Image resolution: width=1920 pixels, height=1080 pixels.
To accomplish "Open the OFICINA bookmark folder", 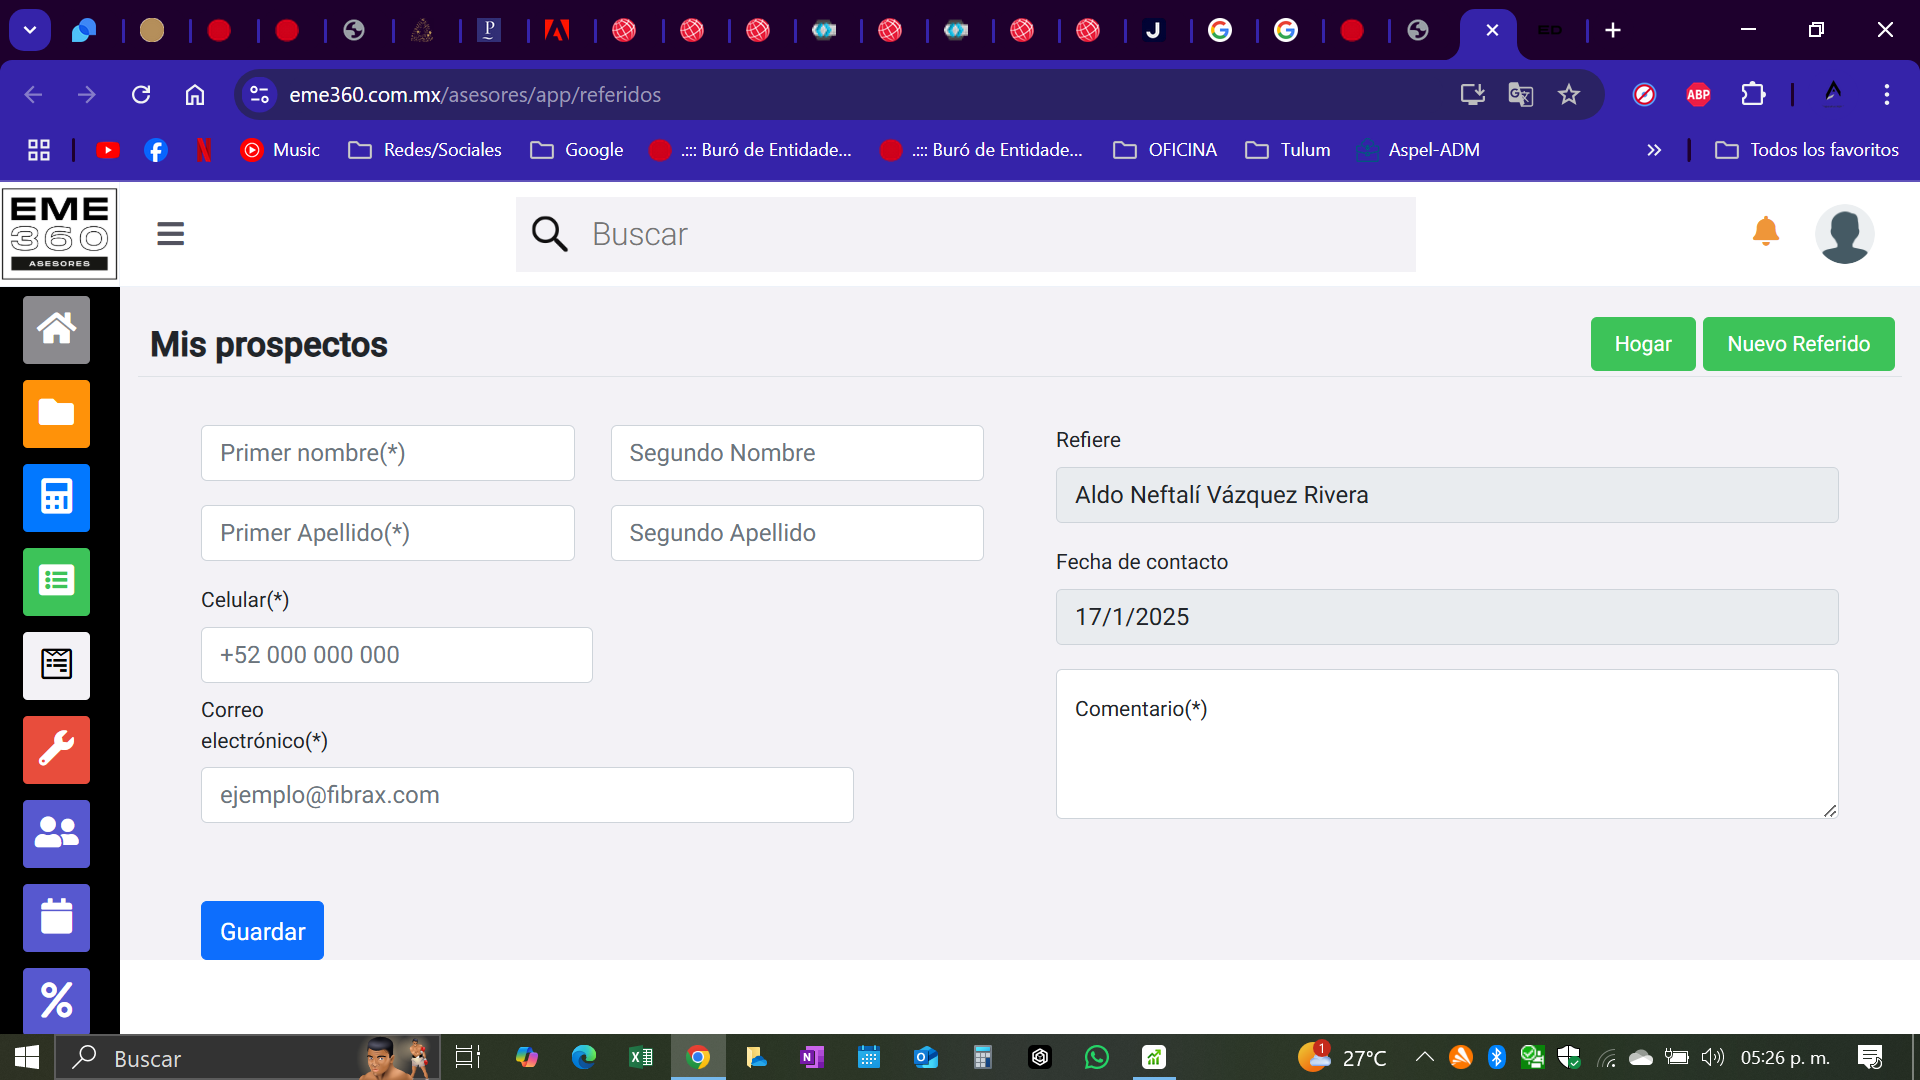I will [x=1165, y=150].
